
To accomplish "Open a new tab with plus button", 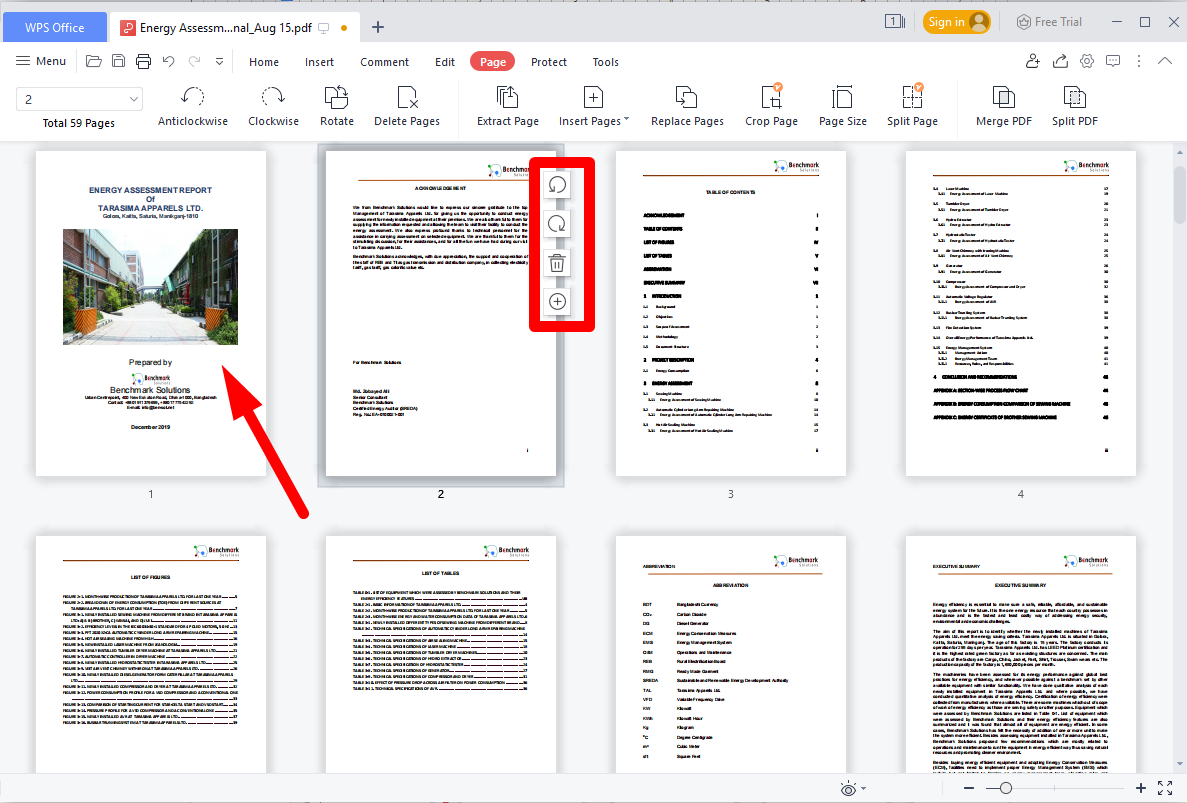I will (378, 27).
